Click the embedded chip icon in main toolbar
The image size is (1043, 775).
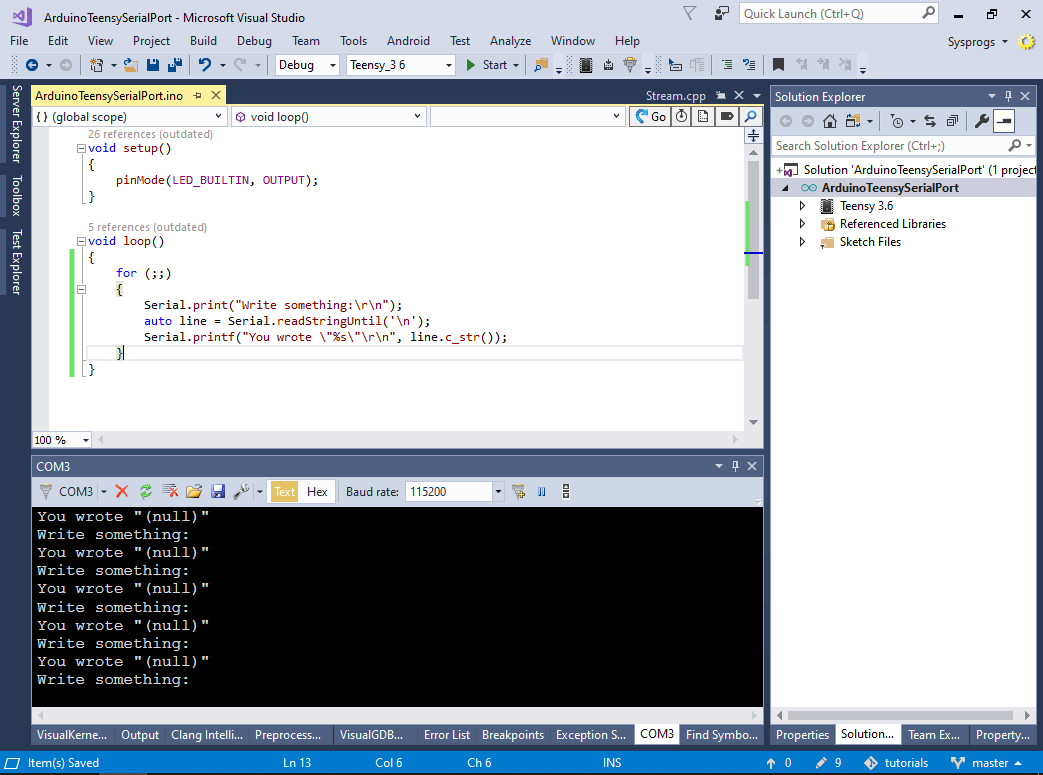point(586,65)
